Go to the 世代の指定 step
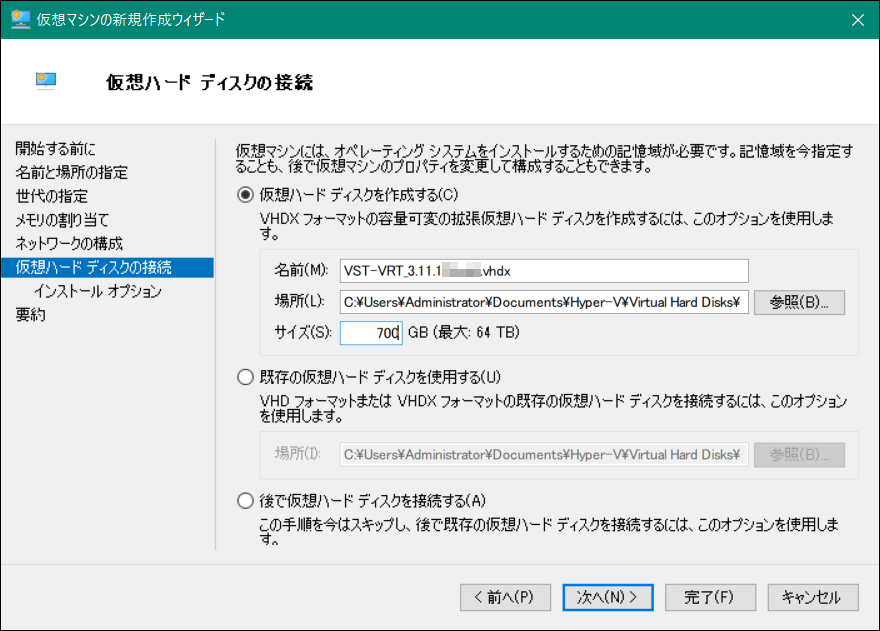This screenshot has width=880, height=631. point(52,196)
